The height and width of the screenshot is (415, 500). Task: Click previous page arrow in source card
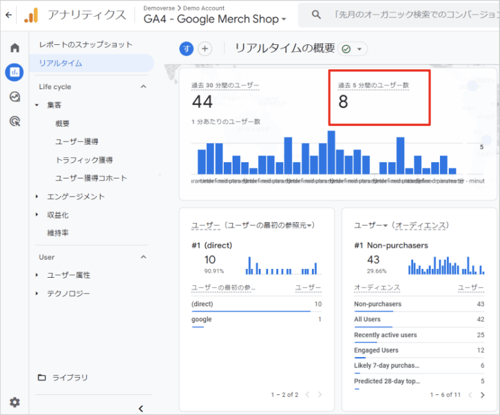(x=307, y=395)
